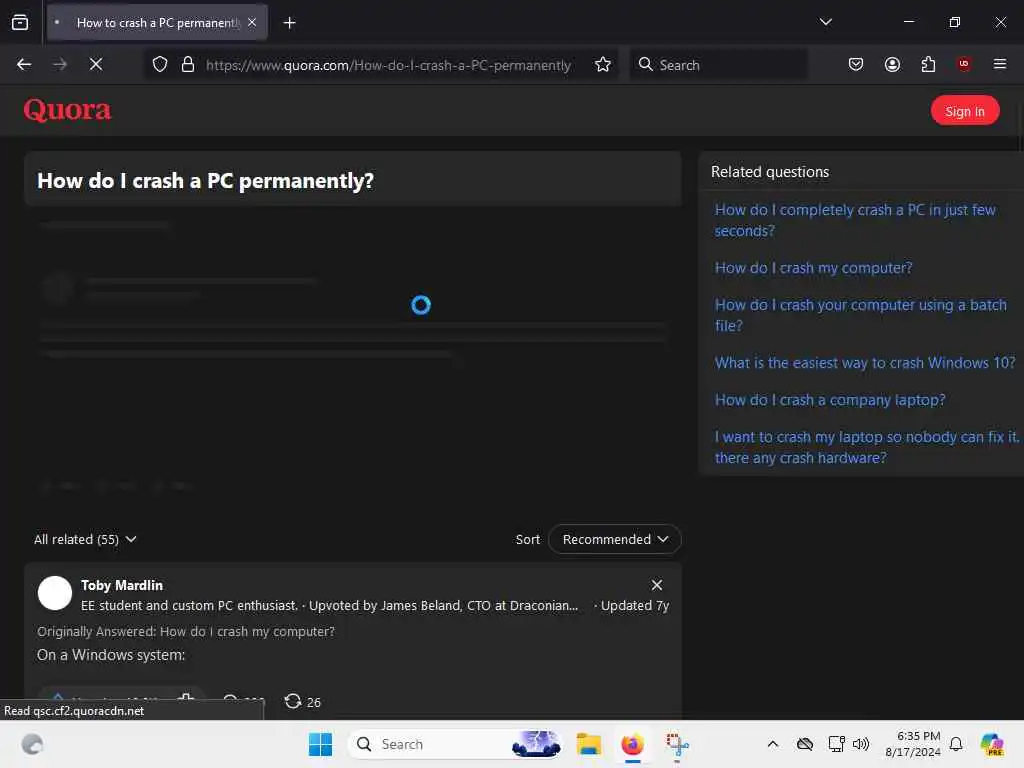This screenshot has height=768, width=1024.
Task: Open Firefox recent browsing tab list icon
Action: pos(20,23)
